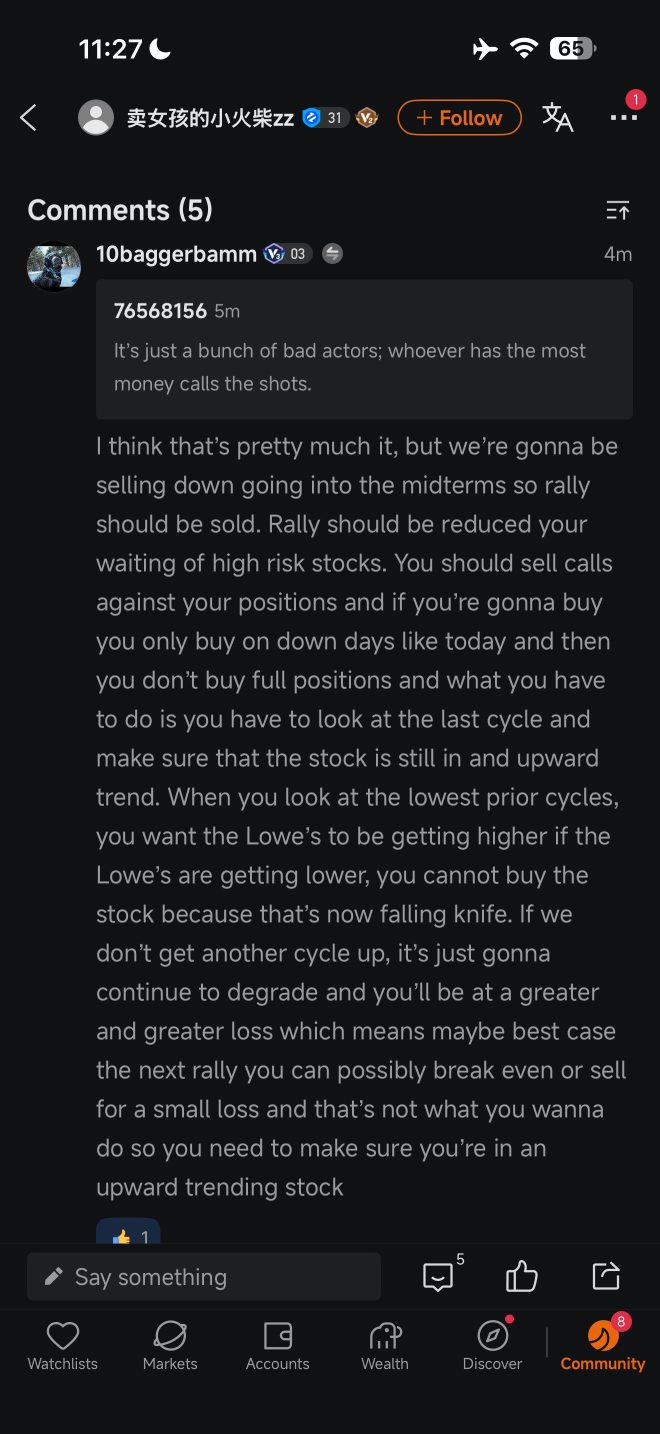Toggle thumbs-up reaction under the comment
Viewport: 660px width, 1434px height.
[128, 1234]
